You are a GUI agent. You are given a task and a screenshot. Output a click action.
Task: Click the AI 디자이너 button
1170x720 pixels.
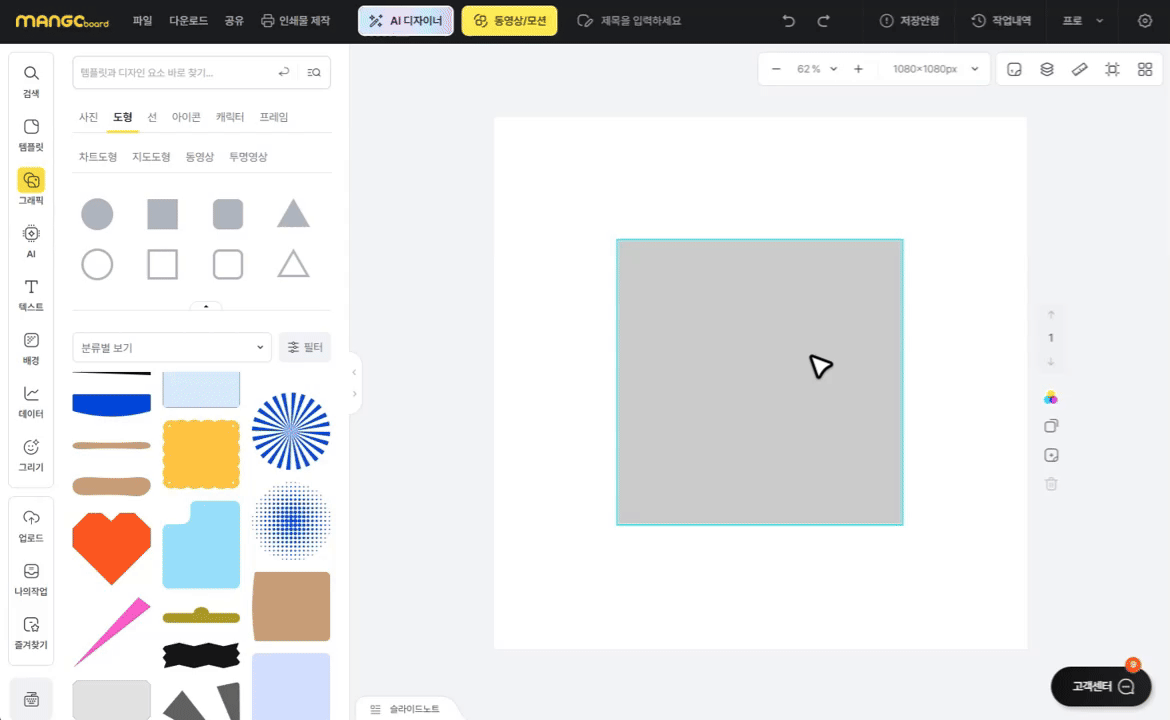[406, 21]
